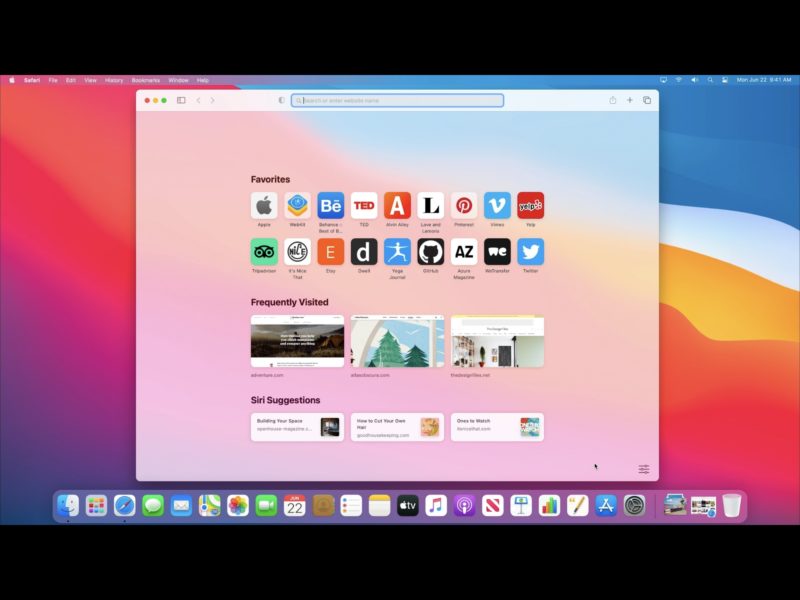
Task: Open Music from the Dock
Action: [x=436, y=506]
